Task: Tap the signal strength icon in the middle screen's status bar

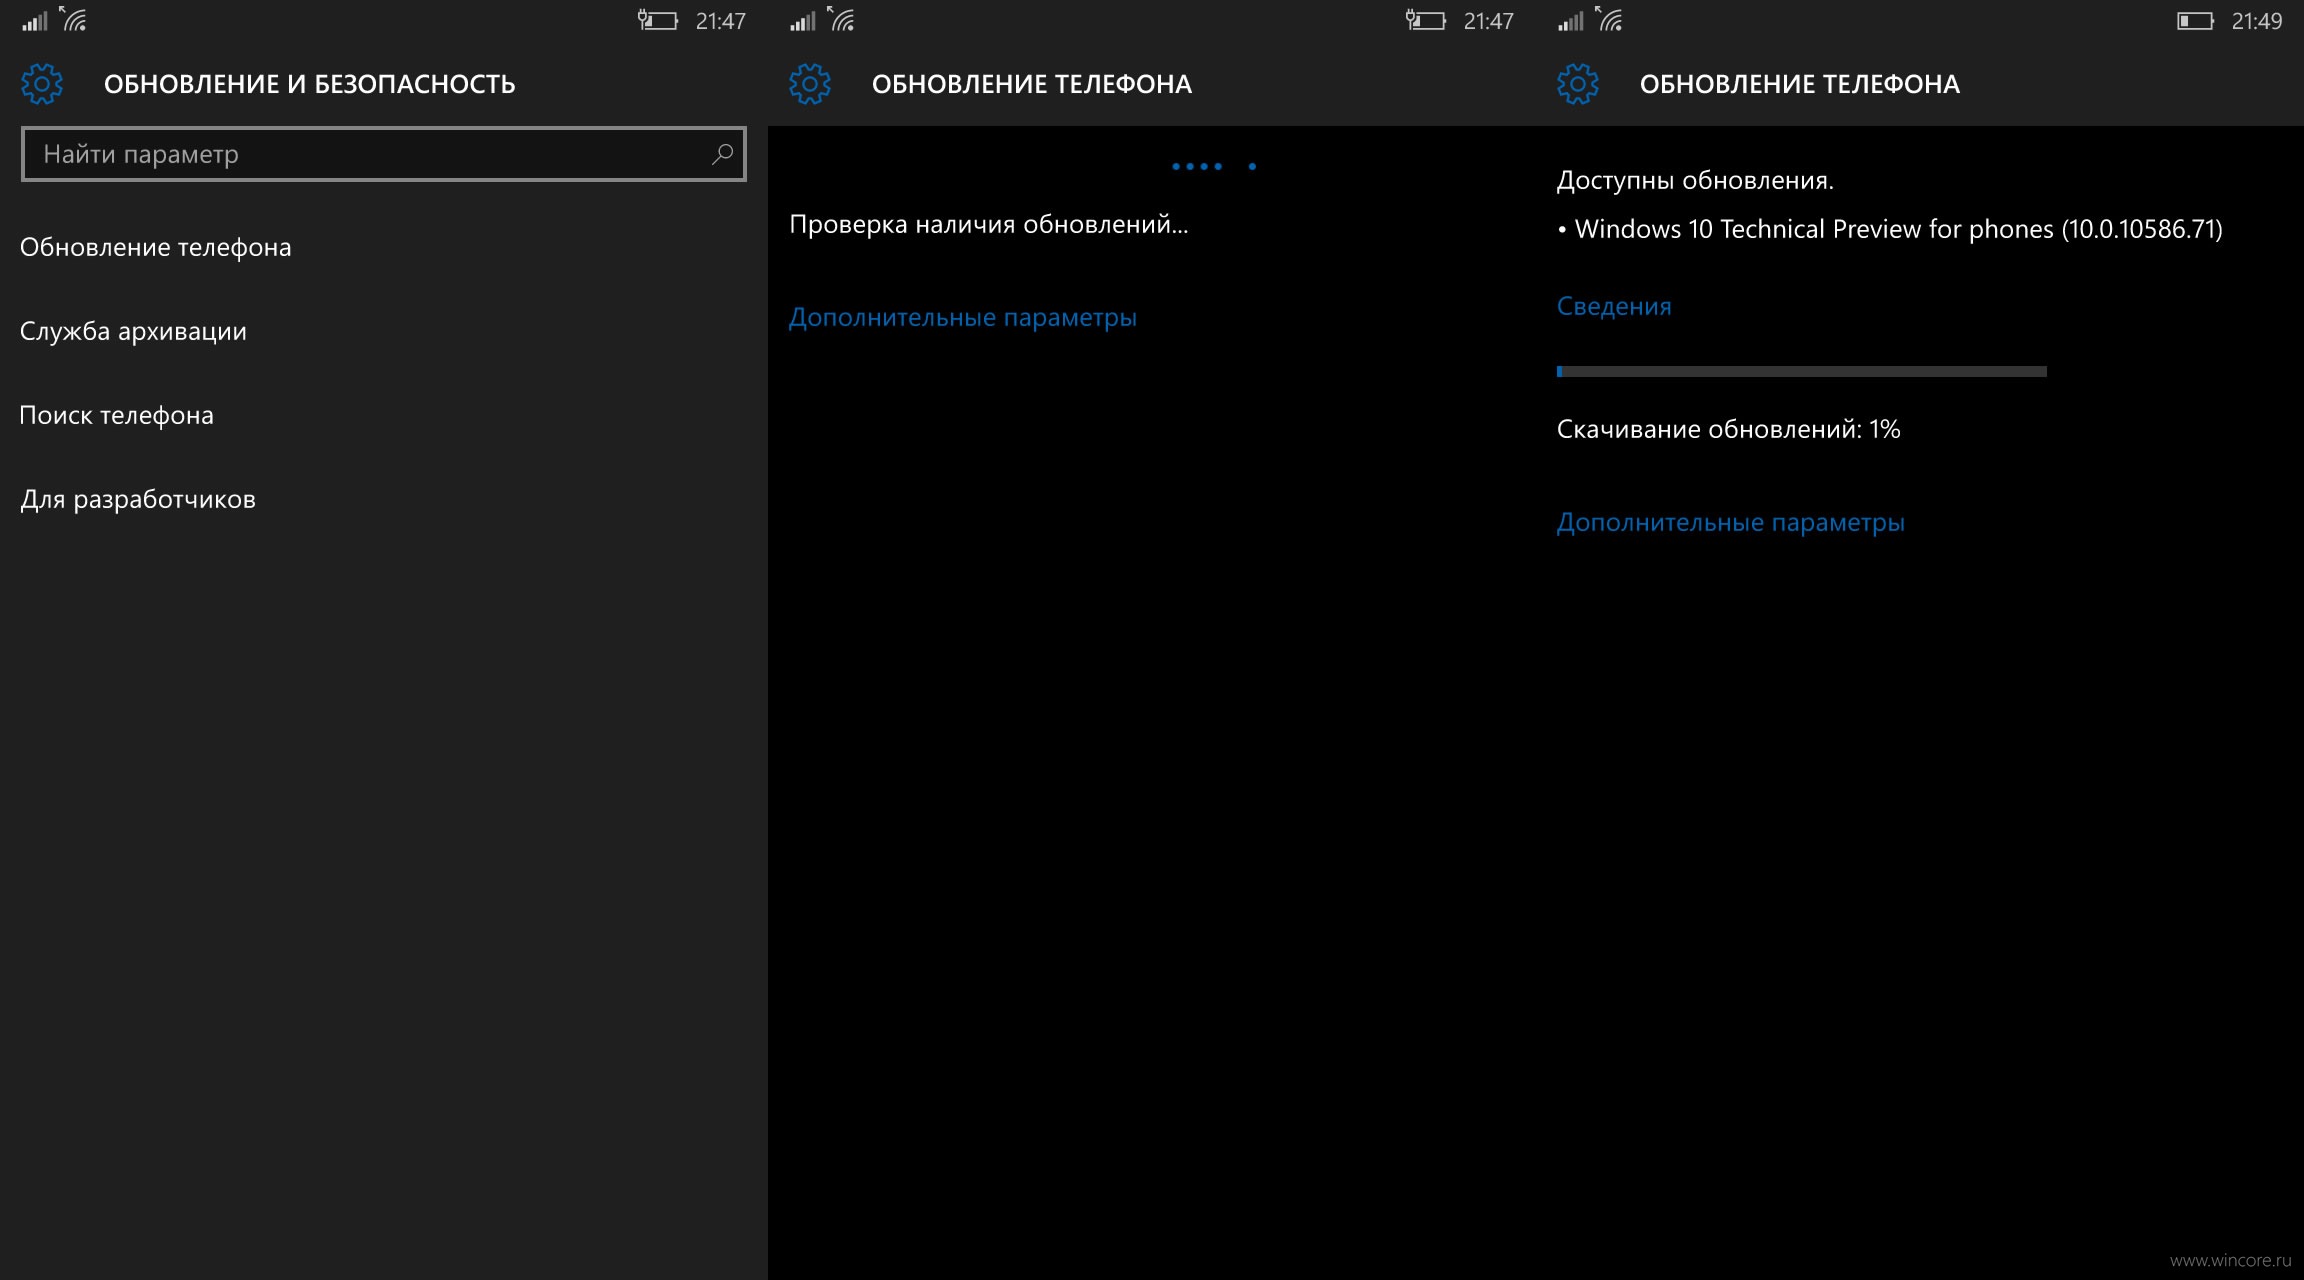Action: pyautogui.click(x=803, y=21)
